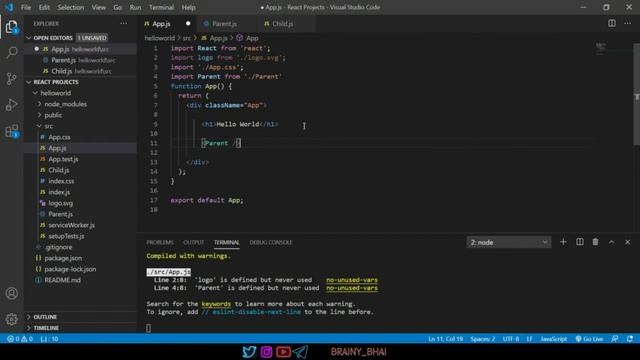Viewport: 640px width, 360px height.
Task: Click the VS Code logo in title bar
Action: click(x=9, y=7)
